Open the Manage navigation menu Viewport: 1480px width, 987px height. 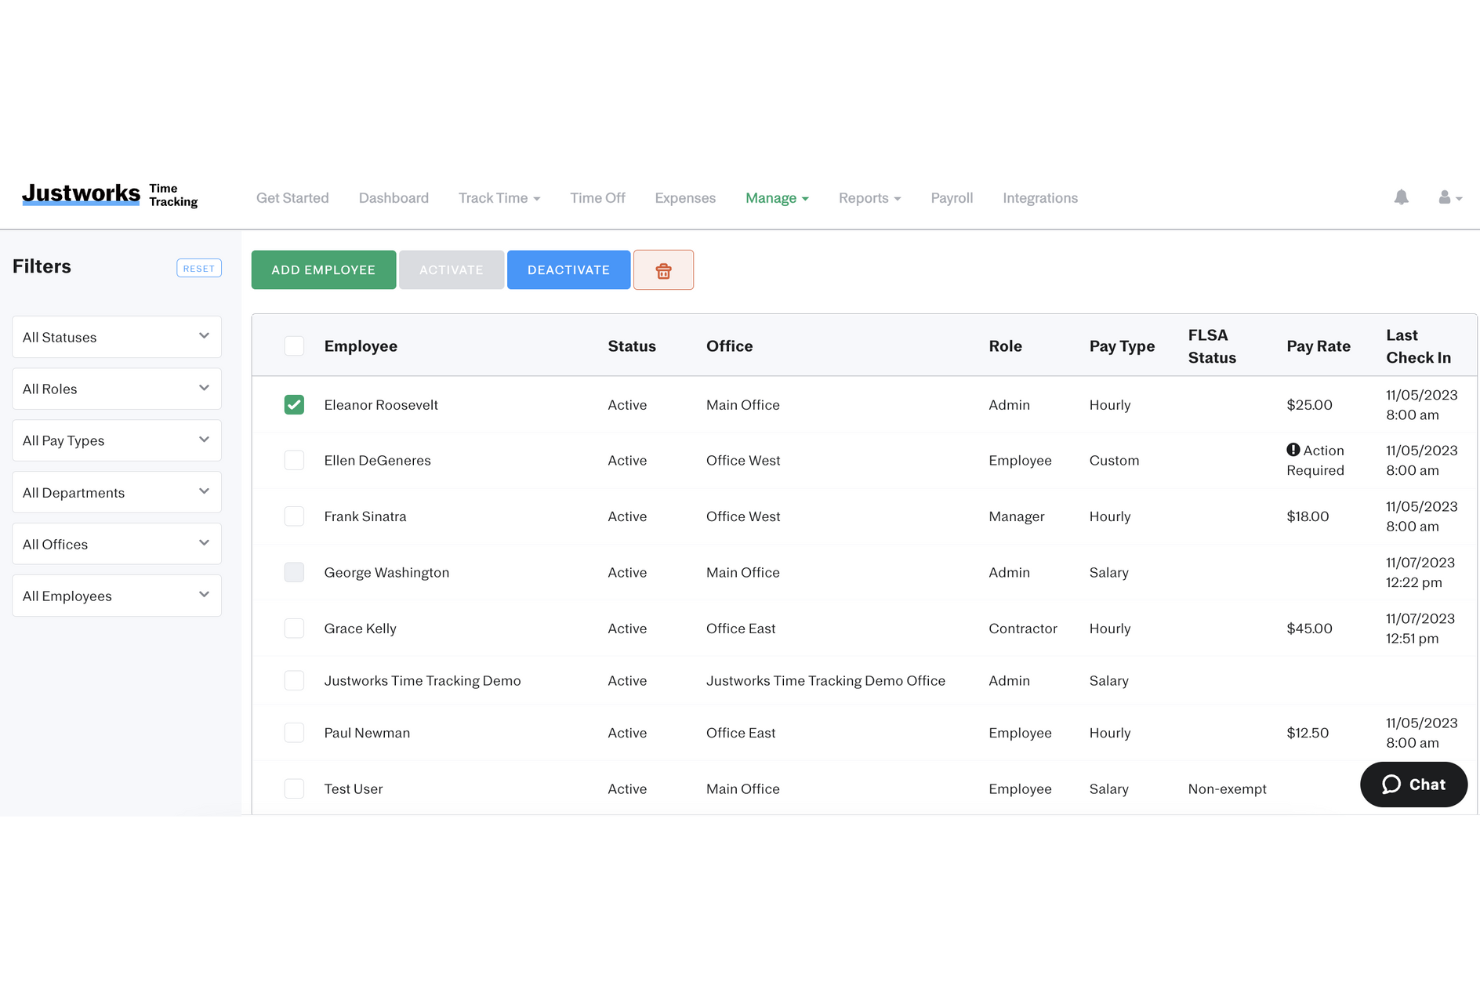pyautogui.click(x=776, y=198)
